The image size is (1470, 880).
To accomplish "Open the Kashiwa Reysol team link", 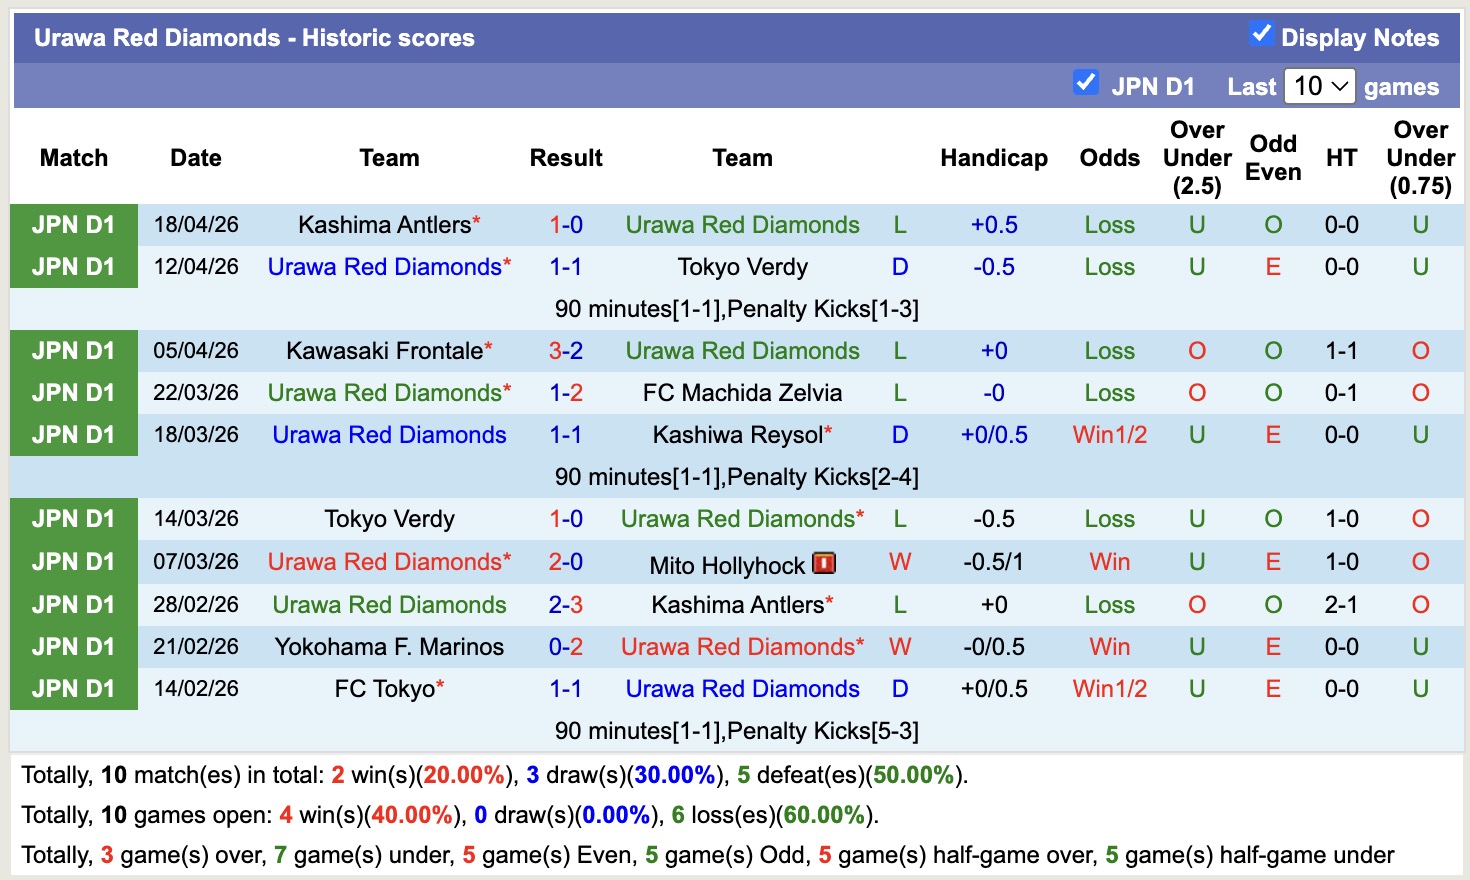I will (741, 434).
